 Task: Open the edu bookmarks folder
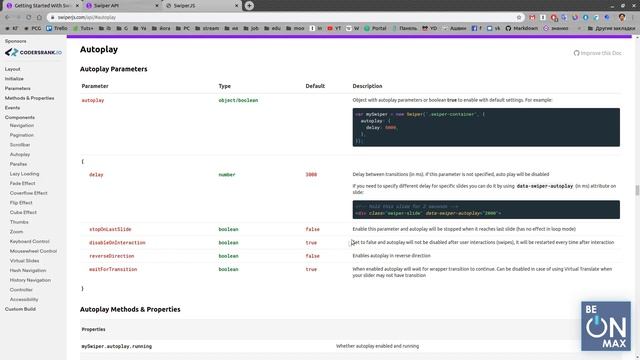[273, 28]
